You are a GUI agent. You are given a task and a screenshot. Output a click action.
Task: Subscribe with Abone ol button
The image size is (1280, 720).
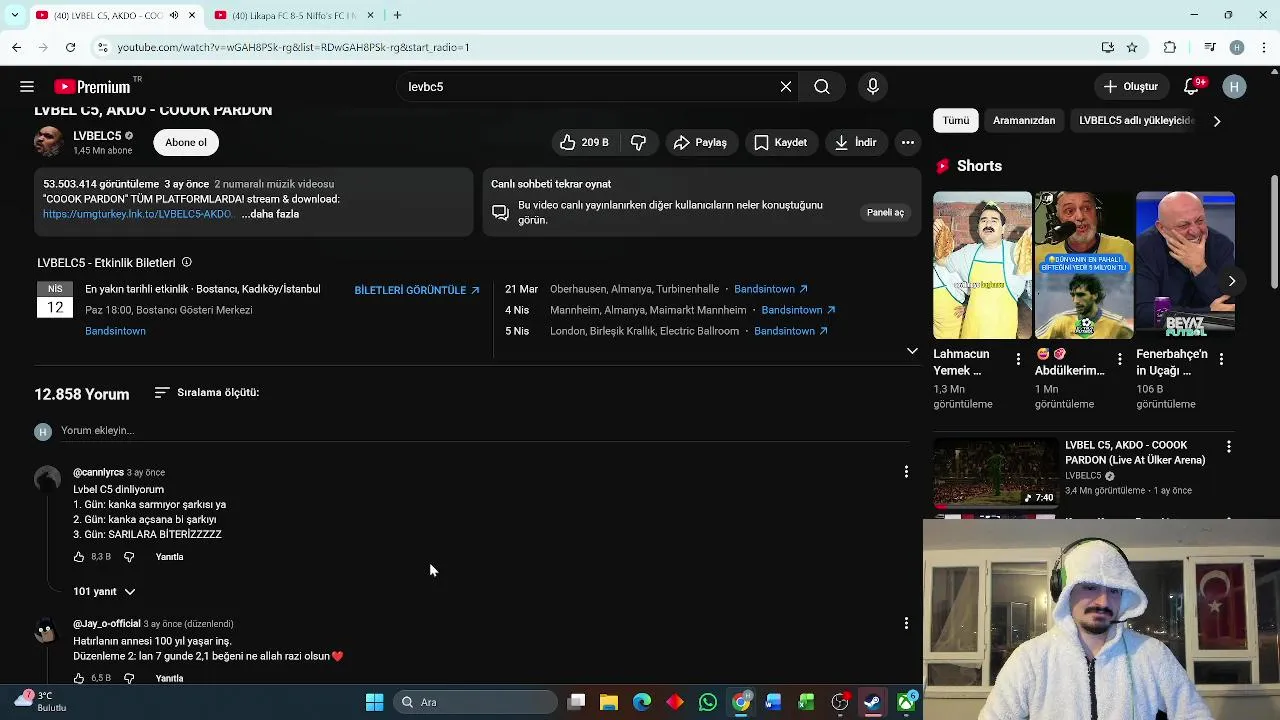[186, 143]
